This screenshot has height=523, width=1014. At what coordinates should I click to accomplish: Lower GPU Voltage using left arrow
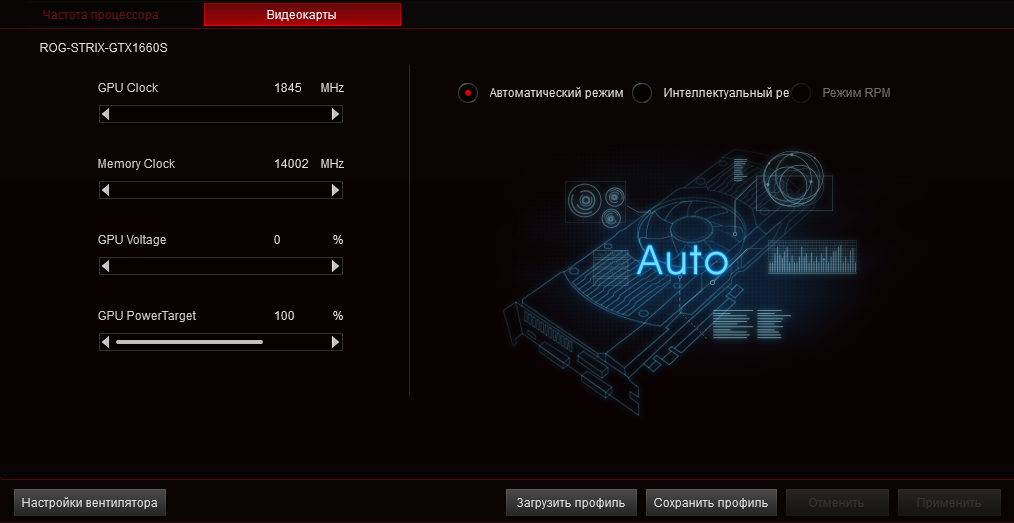pyautogui.click(x=105, y=266)
